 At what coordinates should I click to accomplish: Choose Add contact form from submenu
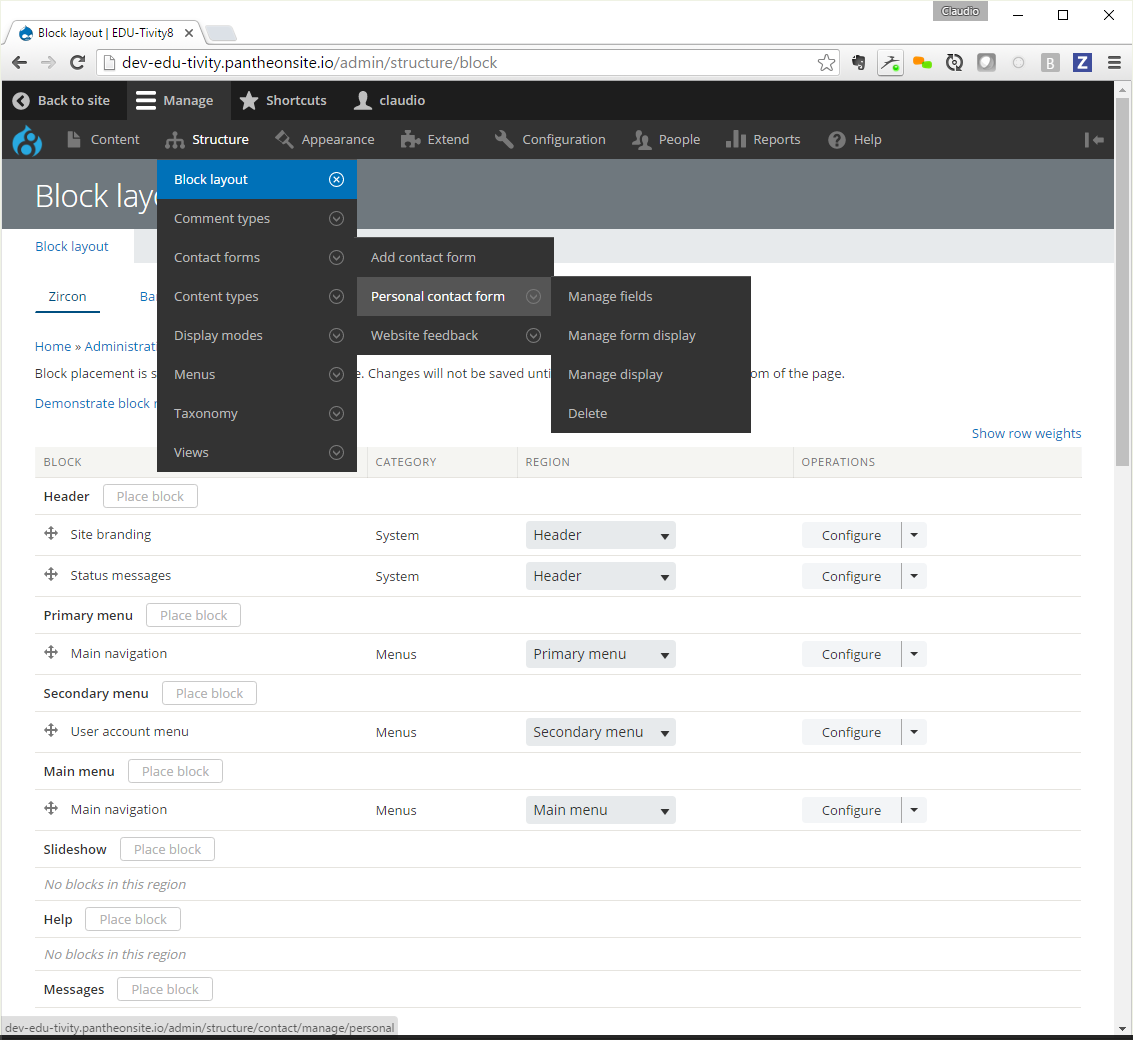[423, 257]
